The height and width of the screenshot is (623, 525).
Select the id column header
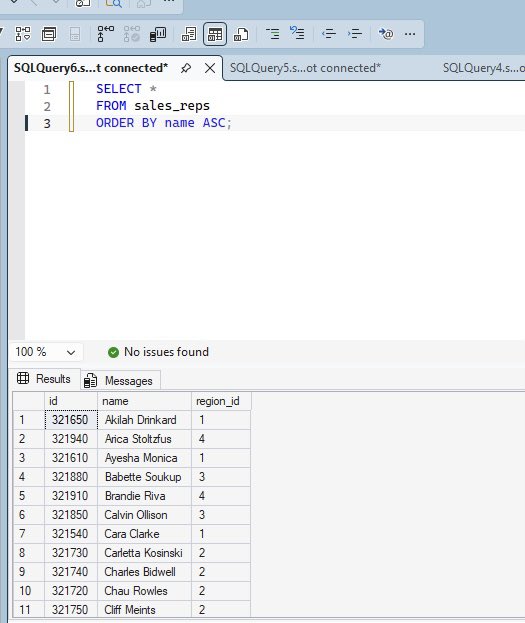click(x=71, y=401)
